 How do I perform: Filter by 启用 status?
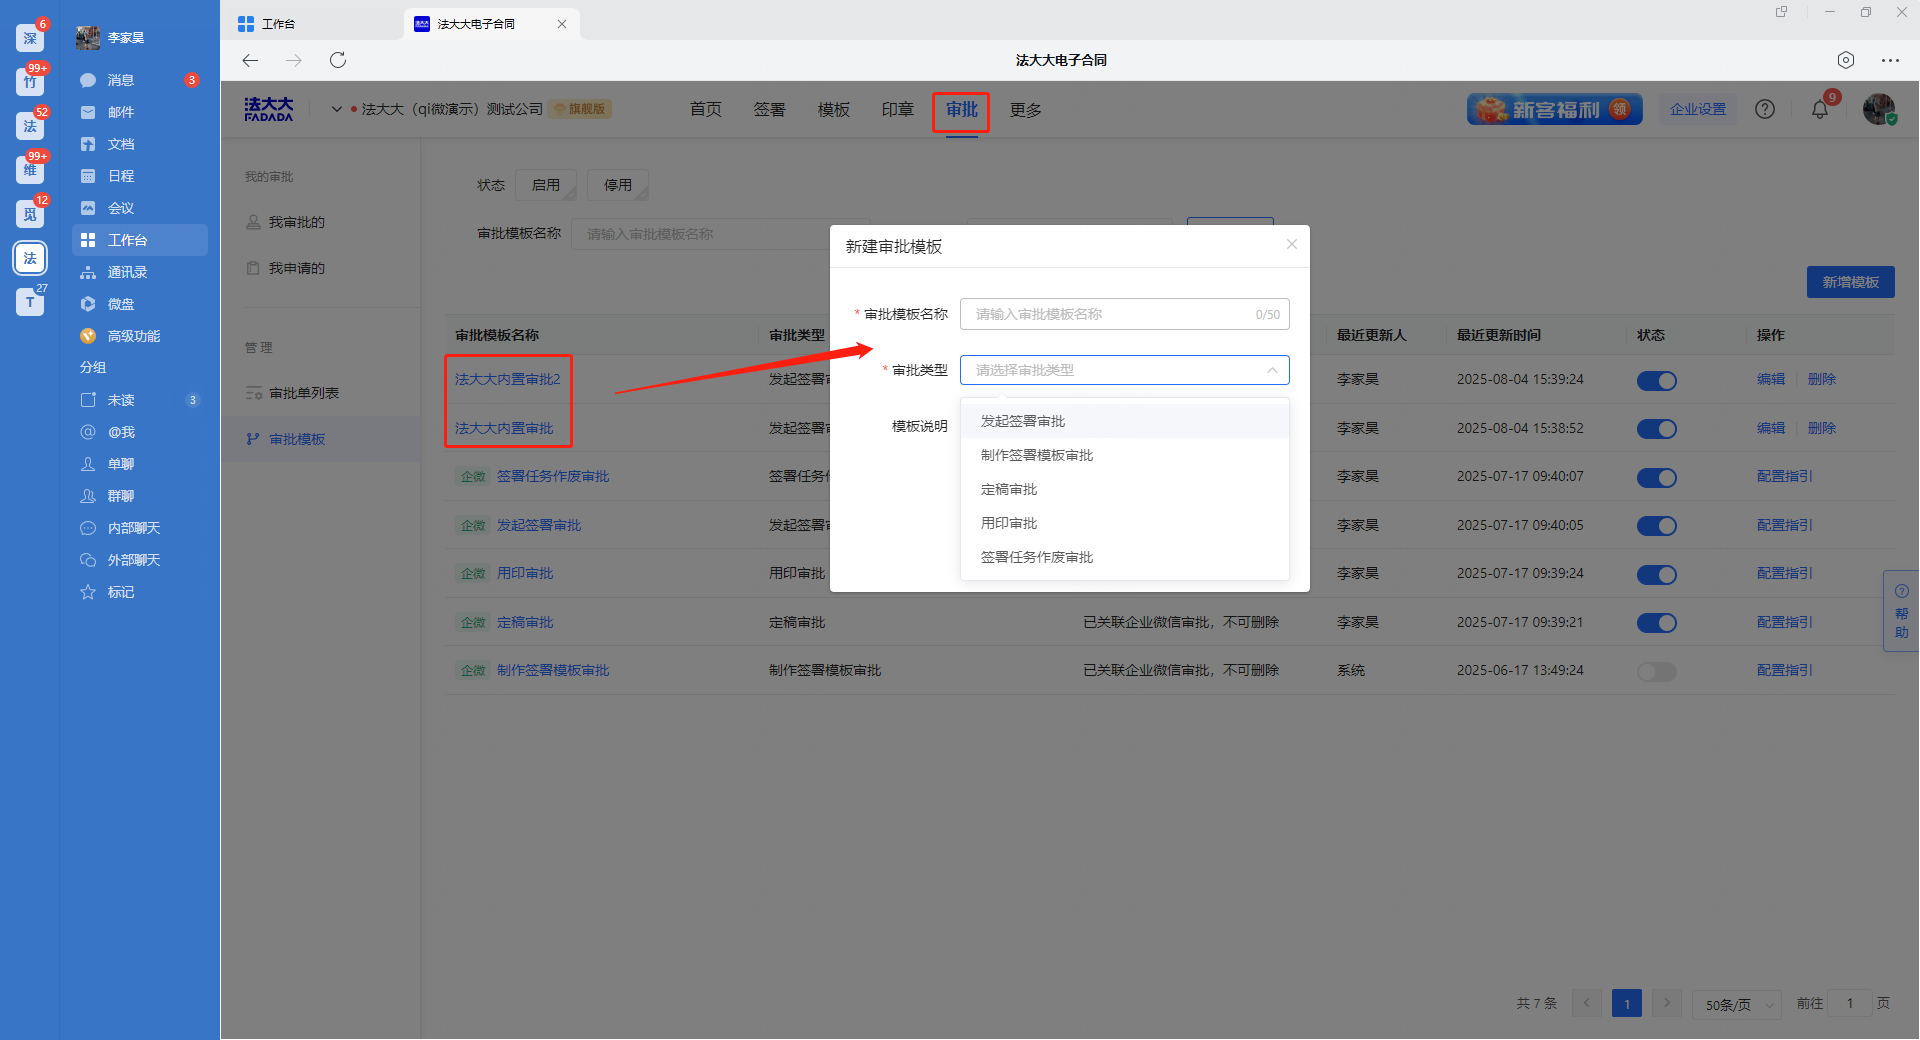coord(546,185)
